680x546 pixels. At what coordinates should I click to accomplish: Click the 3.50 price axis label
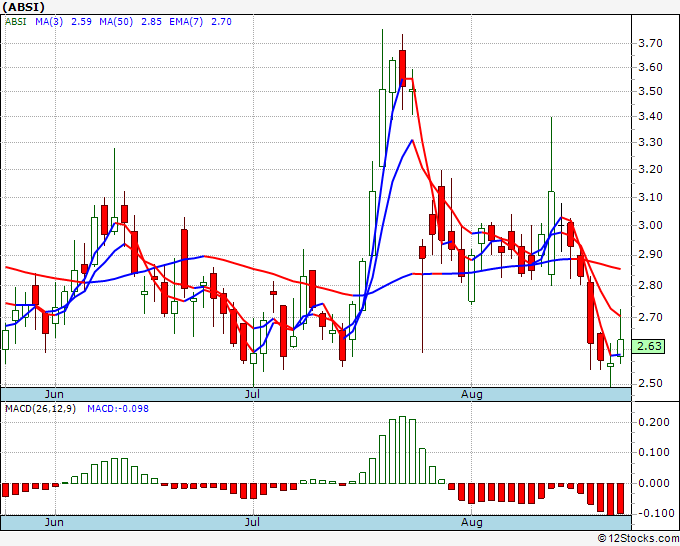click(x=650, y=91)
